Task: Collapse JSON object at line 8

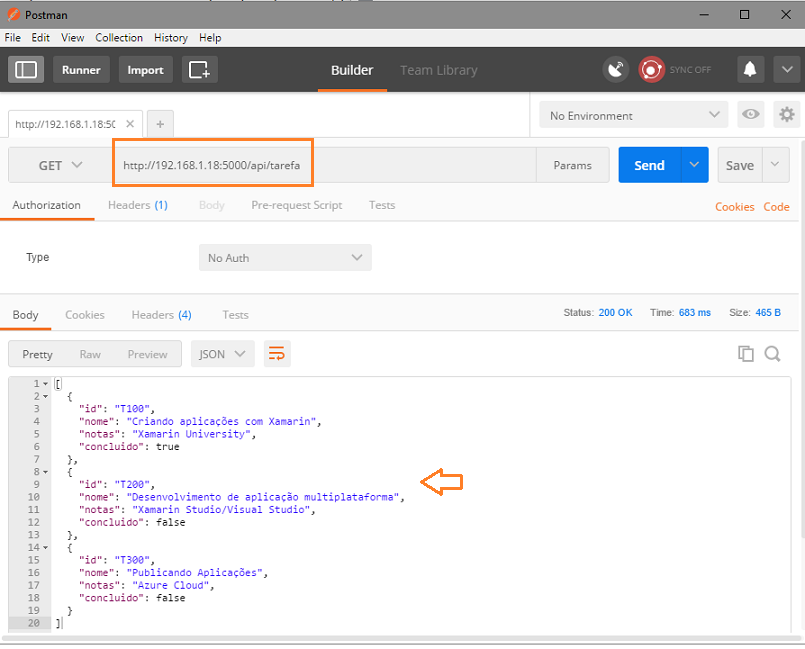Action: click(45, 472)
